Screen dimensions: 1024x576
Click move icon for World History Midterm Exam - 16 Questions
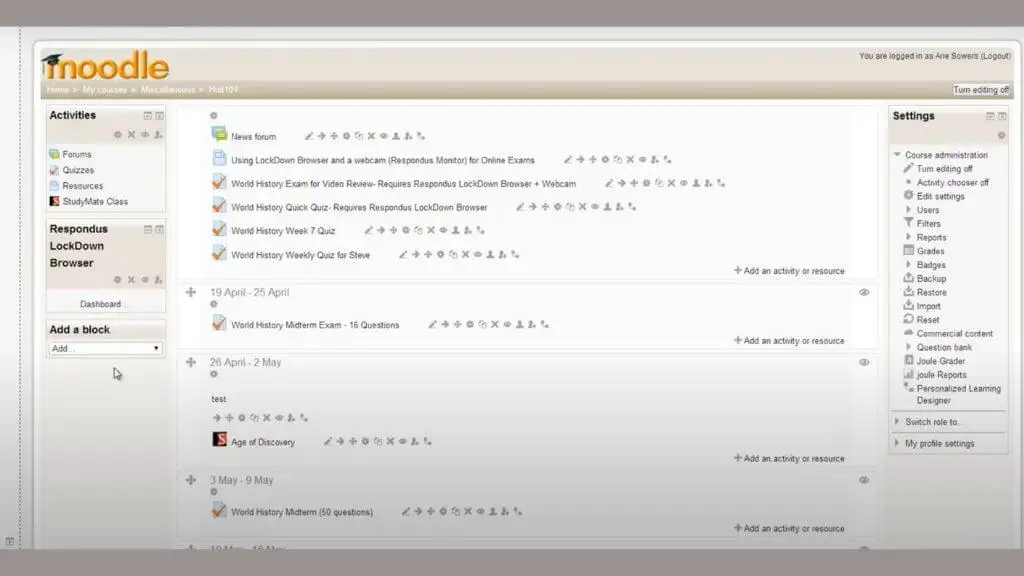(457, 324)
